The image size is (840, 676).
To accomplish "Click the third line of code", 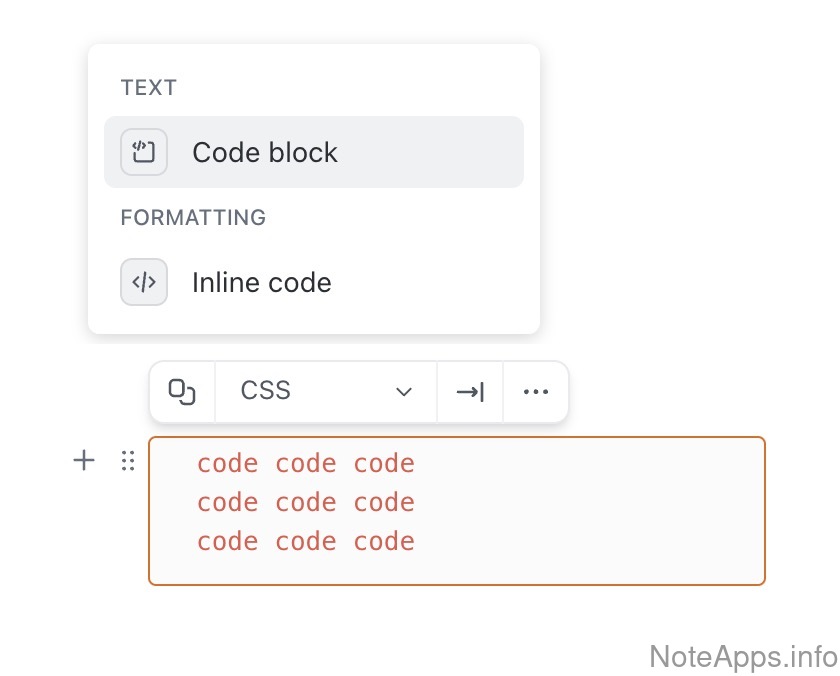I will [x=305, y=541].
